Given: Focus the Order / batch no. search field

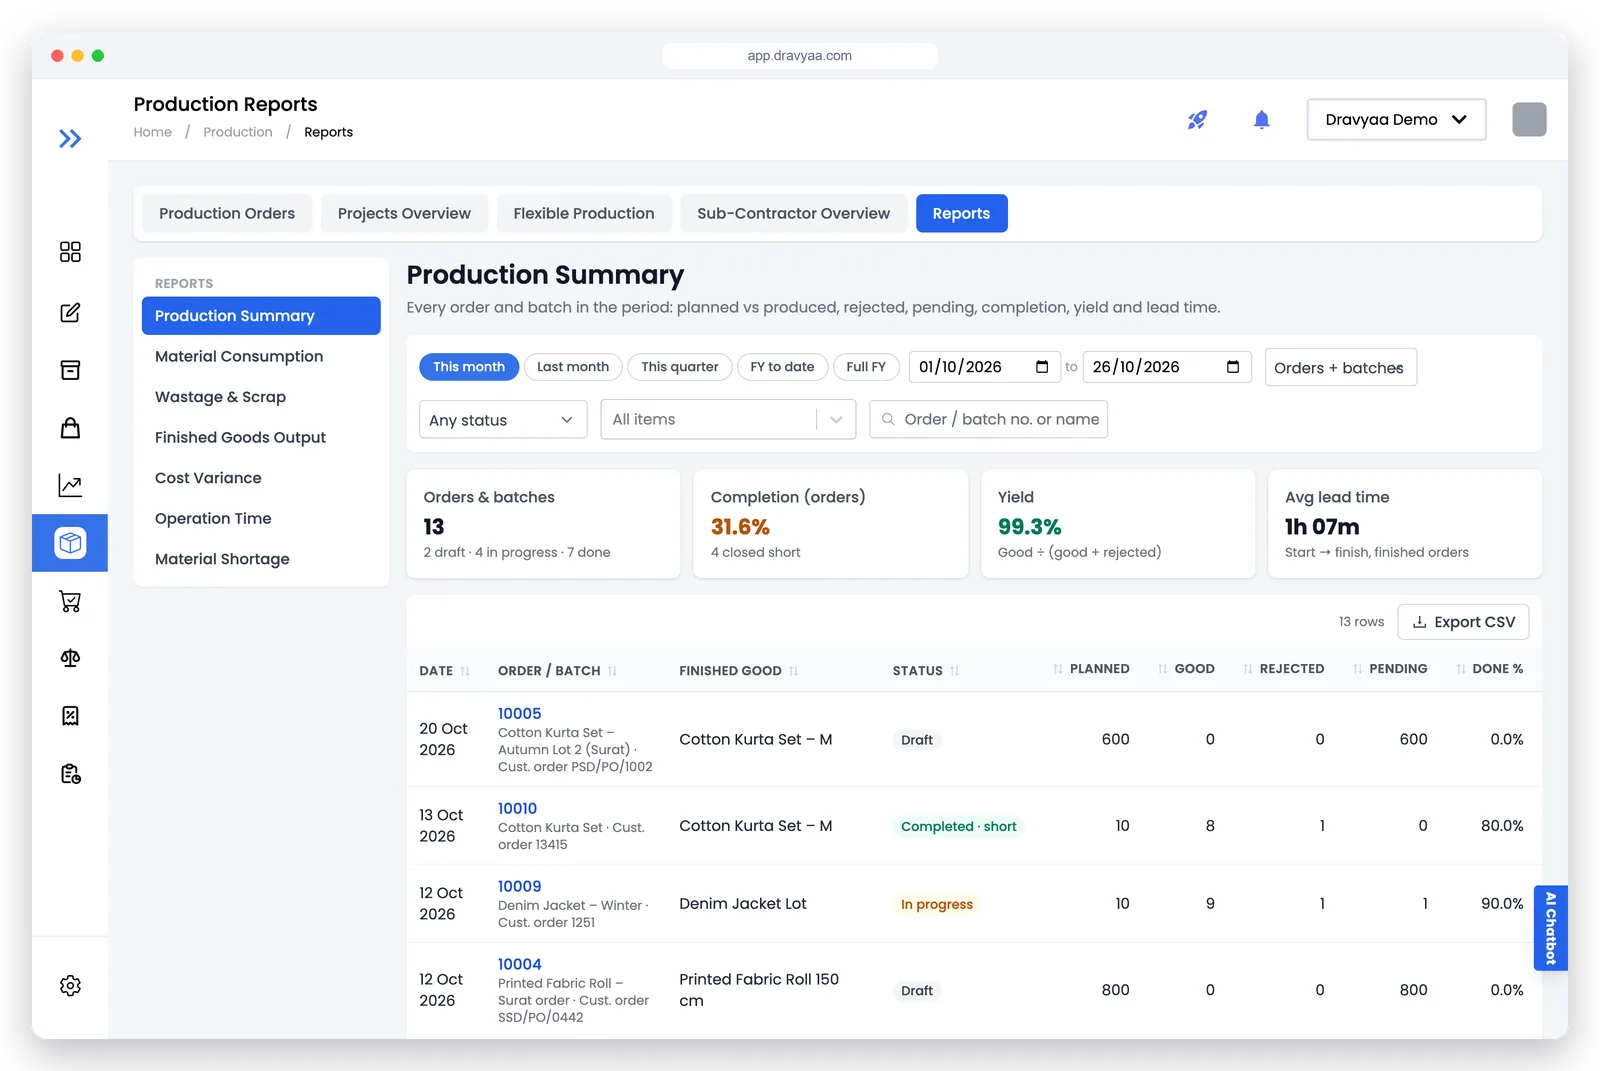Looking at the screenshot, I should [989, 420].
